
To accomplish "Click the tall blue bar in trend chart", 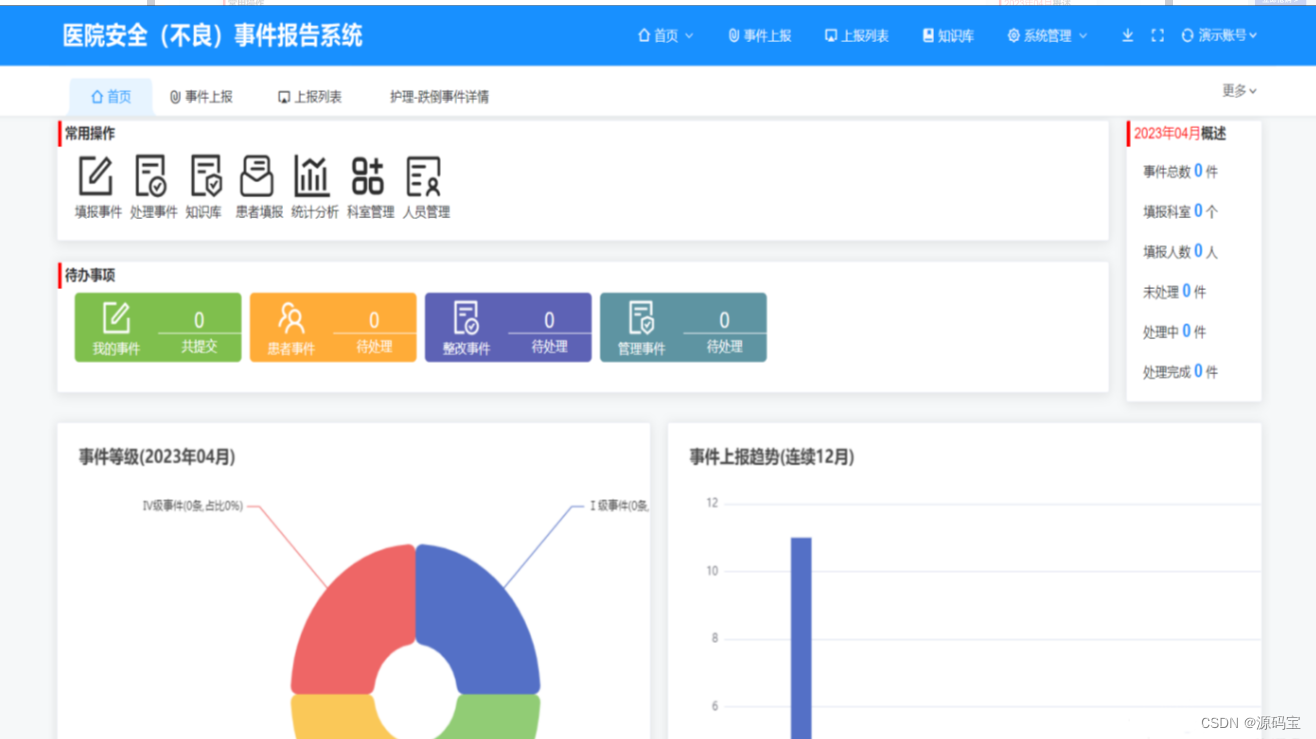I will [x=801, y=638].
